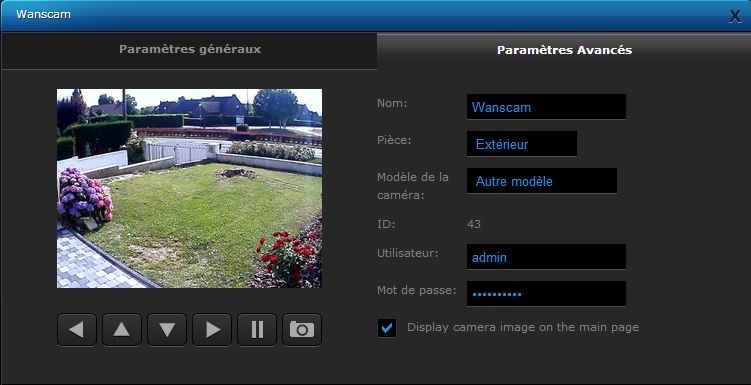The image size is (751, 385).
Task: Select the Paramètres Avancés tab
Action: coord(564,50)
